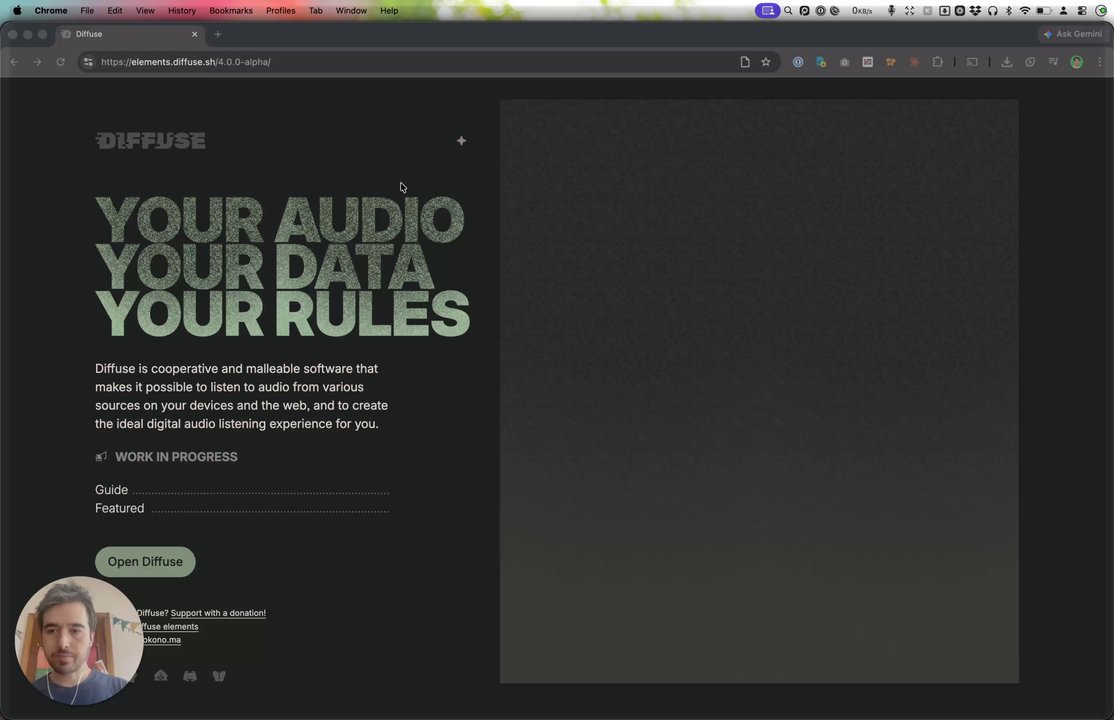Viewport: 1114px width, 720px height.
Task: Click the purple screen recording indicator
Action: pos(767,11)
